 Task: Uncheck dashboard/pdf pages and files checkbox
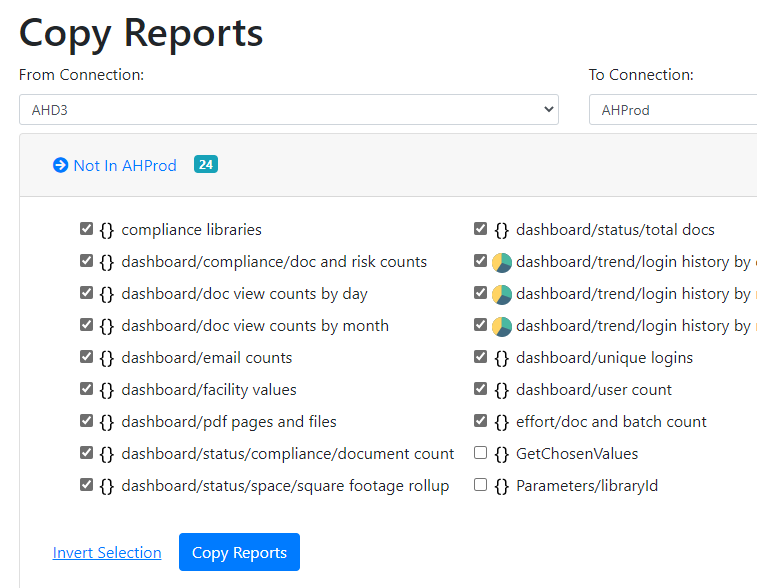pyautogui.click(x=86, y=421)
